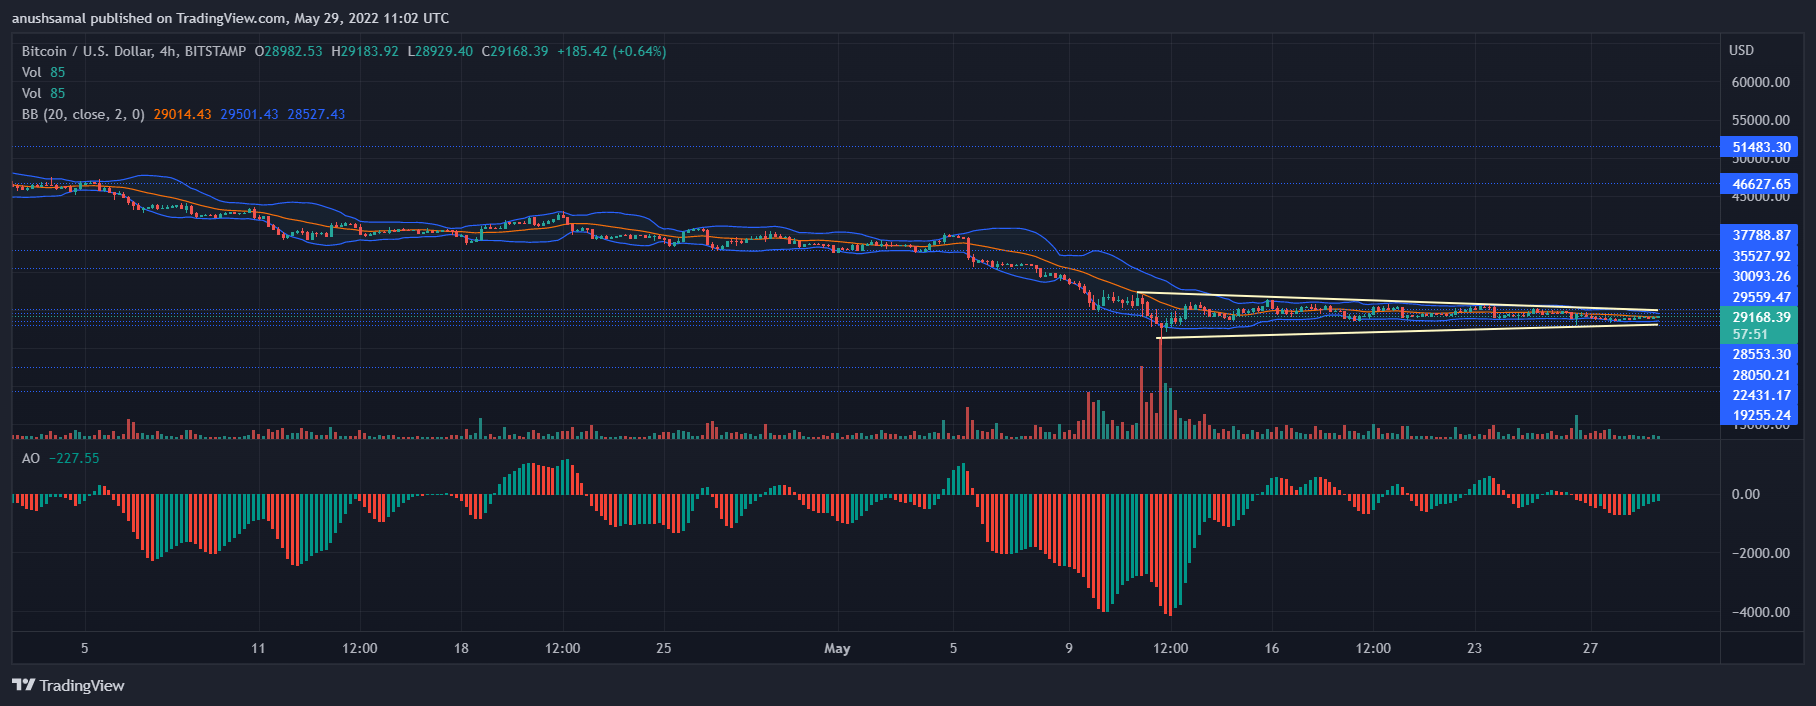The height and width of the screenshot is (706, 1816).
Task: Click the 55000.00 price axis label
Action: (1761, 120)
